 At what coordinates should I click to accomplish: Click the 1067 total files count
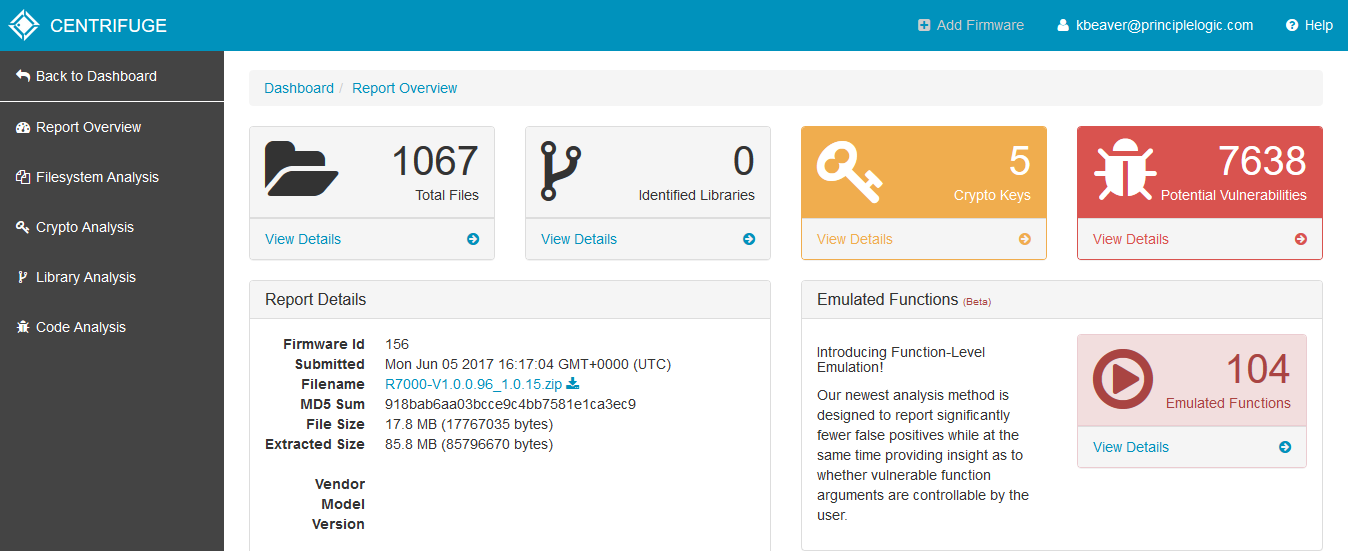click(435, 161)
